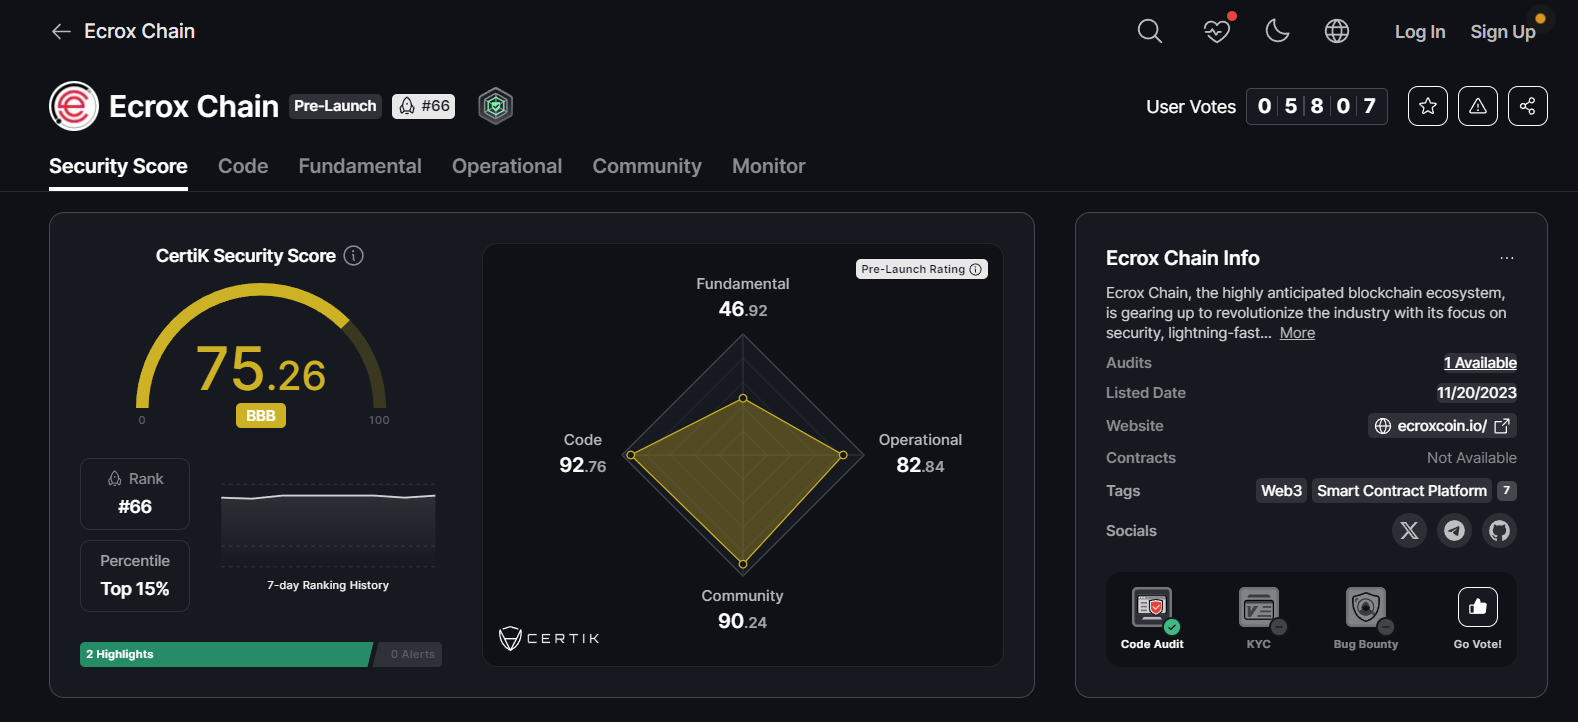Expand the 7 additional tags badge
Viewport: 1578px width, 722px height.
point(1507,491)
